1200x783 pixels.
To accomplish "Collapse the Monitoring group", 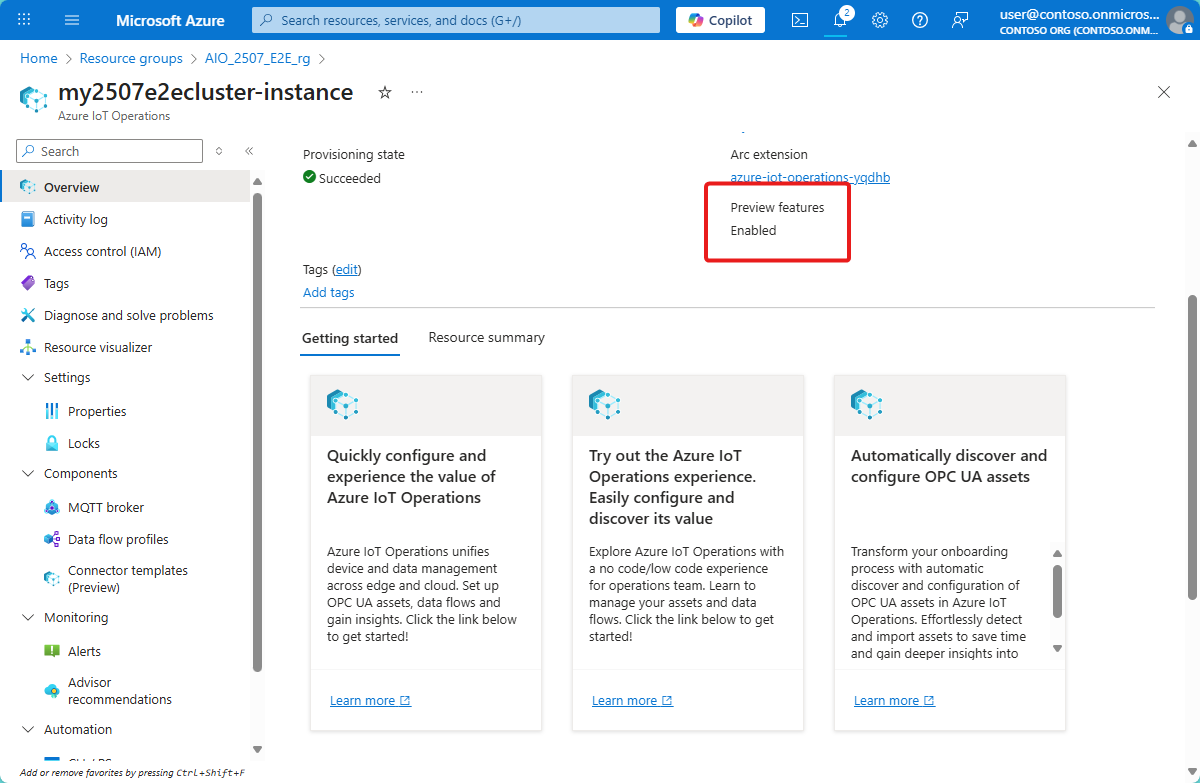I will pyautogui.click(x=27, y=617).
